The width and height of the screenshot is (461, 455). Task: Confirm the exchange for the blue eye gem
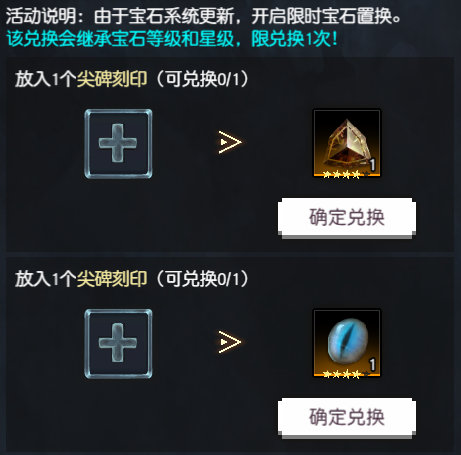(x=347, y=417)
